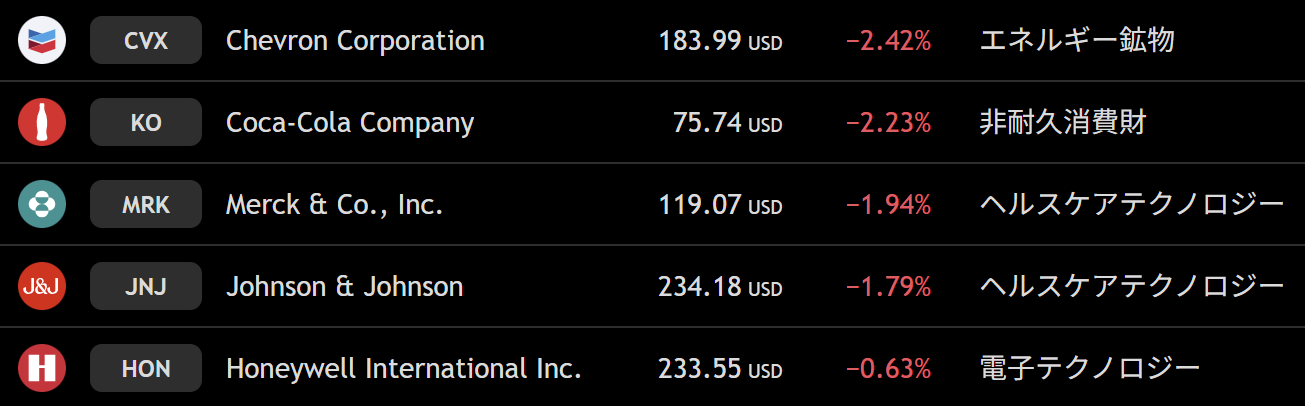Open Coca-Cola Company name link
The image size is (1305, 406).
pos(350,123)
